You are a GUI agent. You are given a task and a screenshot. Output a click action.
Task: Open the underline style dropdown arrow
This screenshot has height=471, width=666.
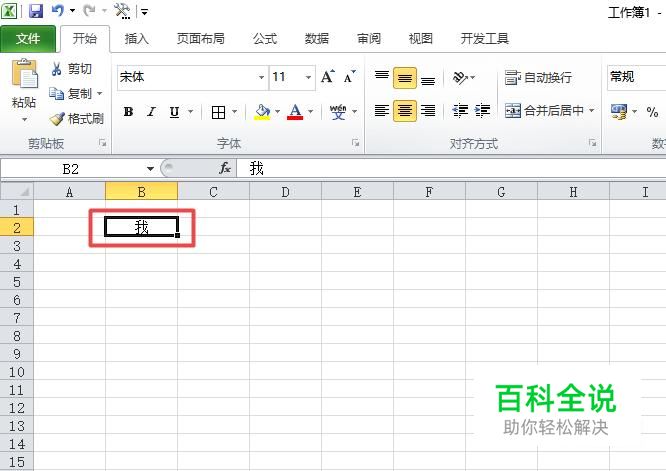coord(190,112)
